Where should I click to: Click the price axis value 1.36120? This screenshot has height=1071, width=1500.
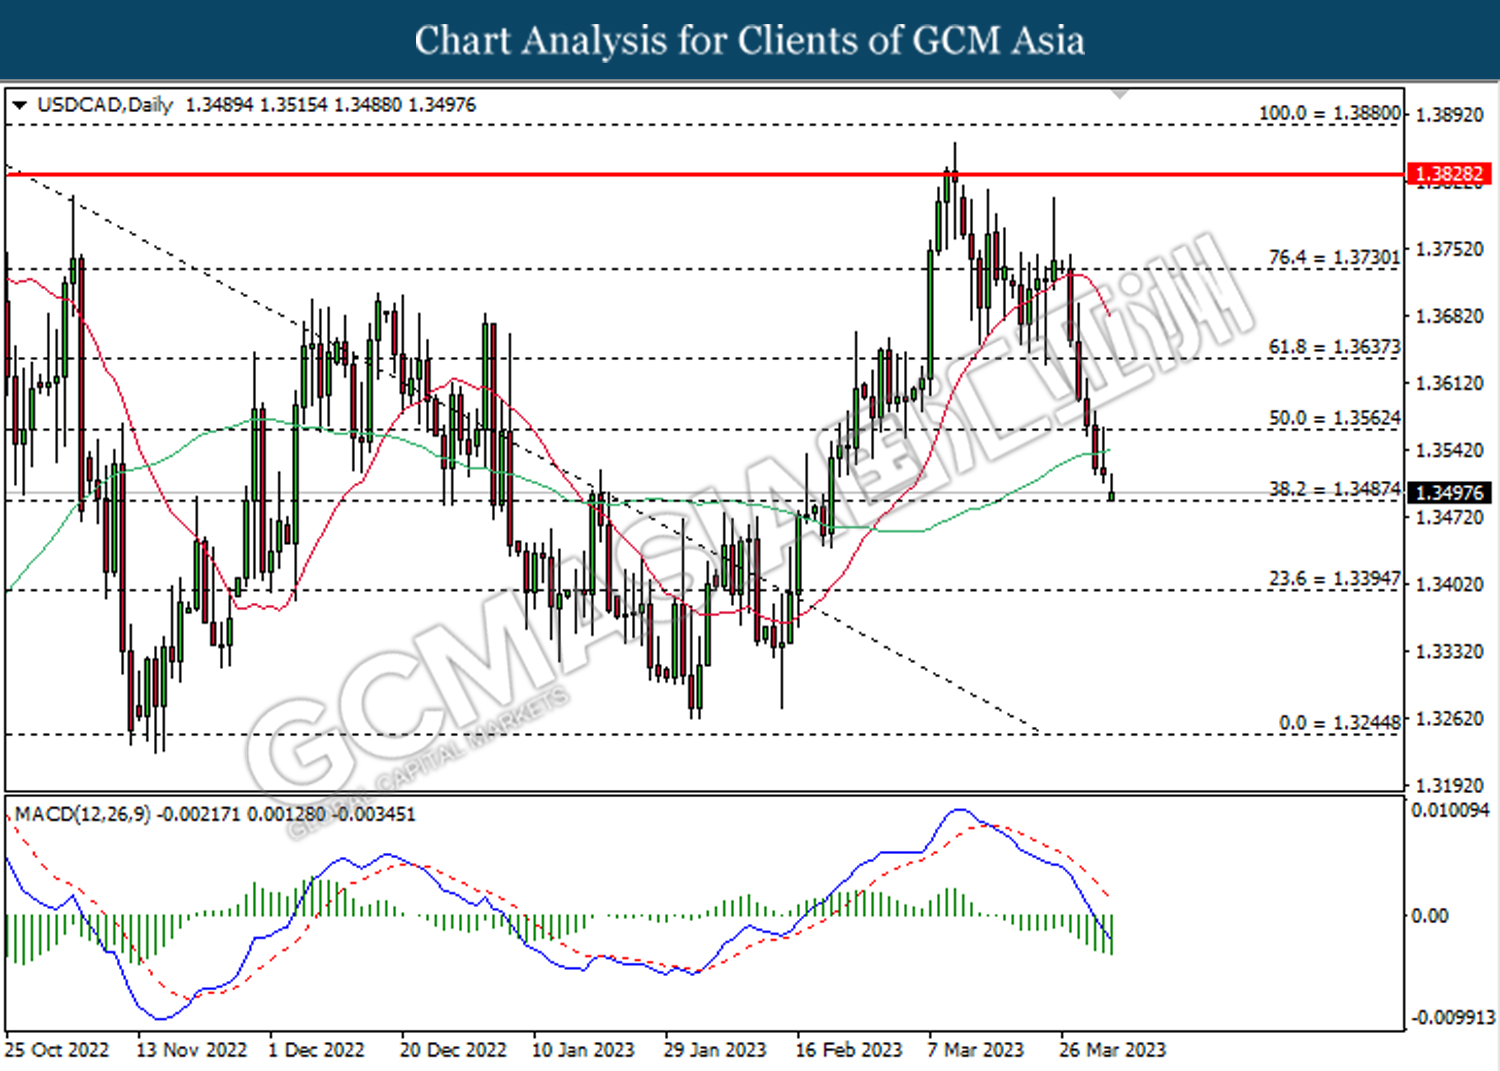tap(1450, 383)
